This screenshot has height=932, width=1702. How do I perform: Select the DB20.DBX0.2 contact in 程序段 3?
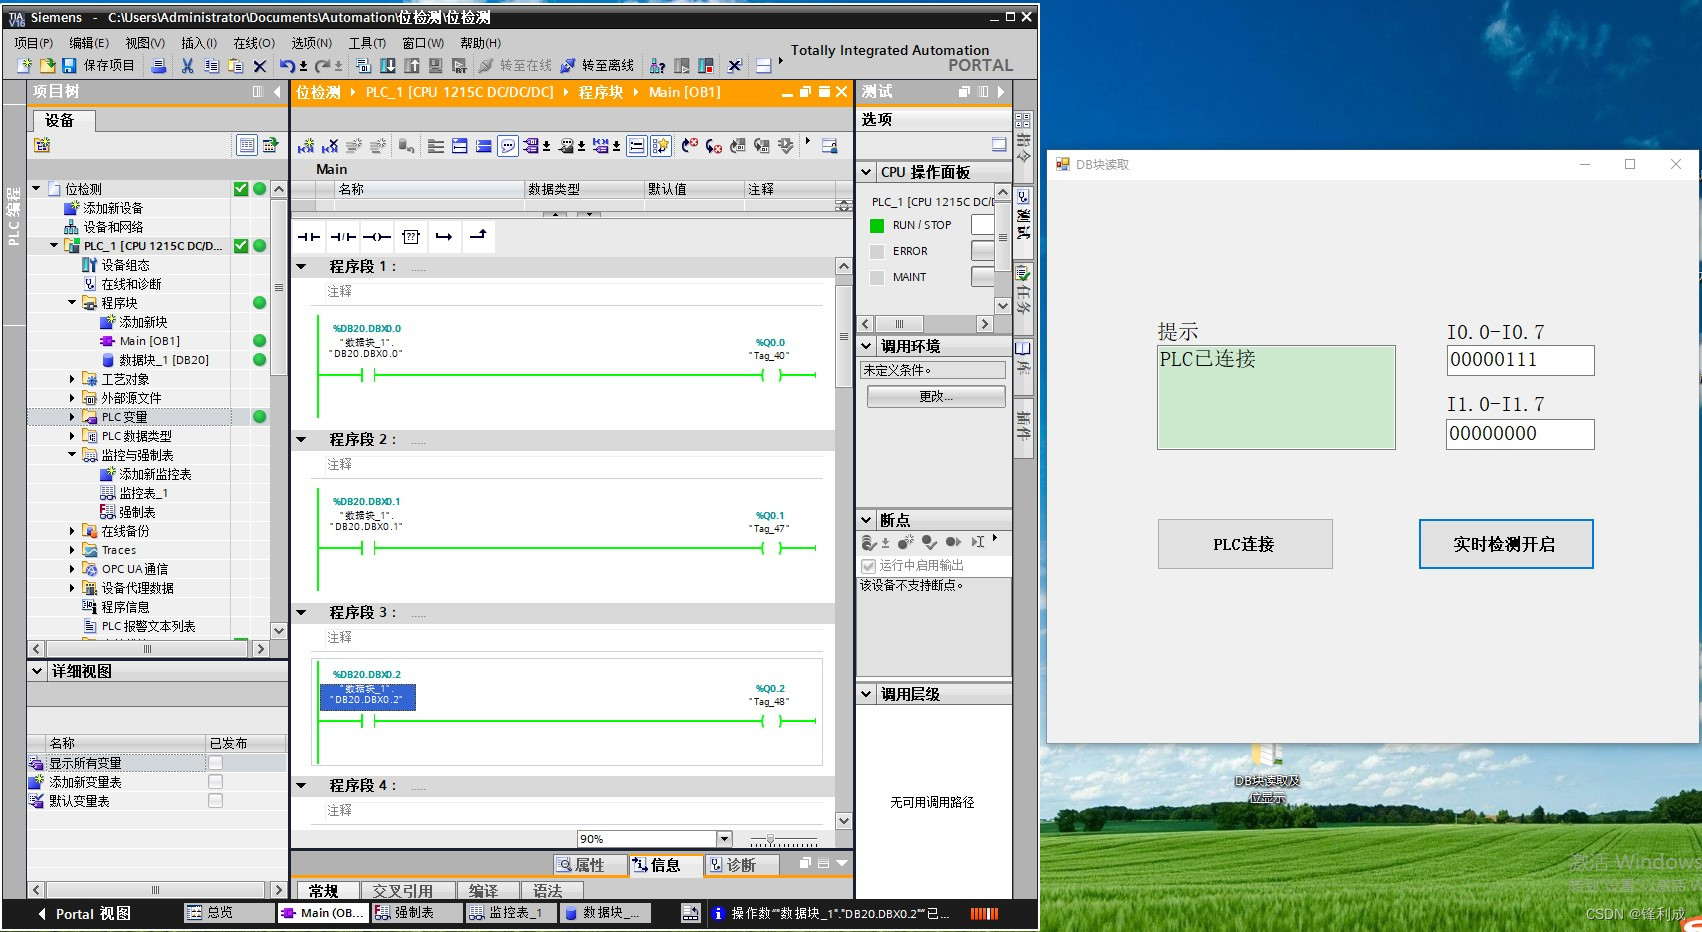(367, 720)
